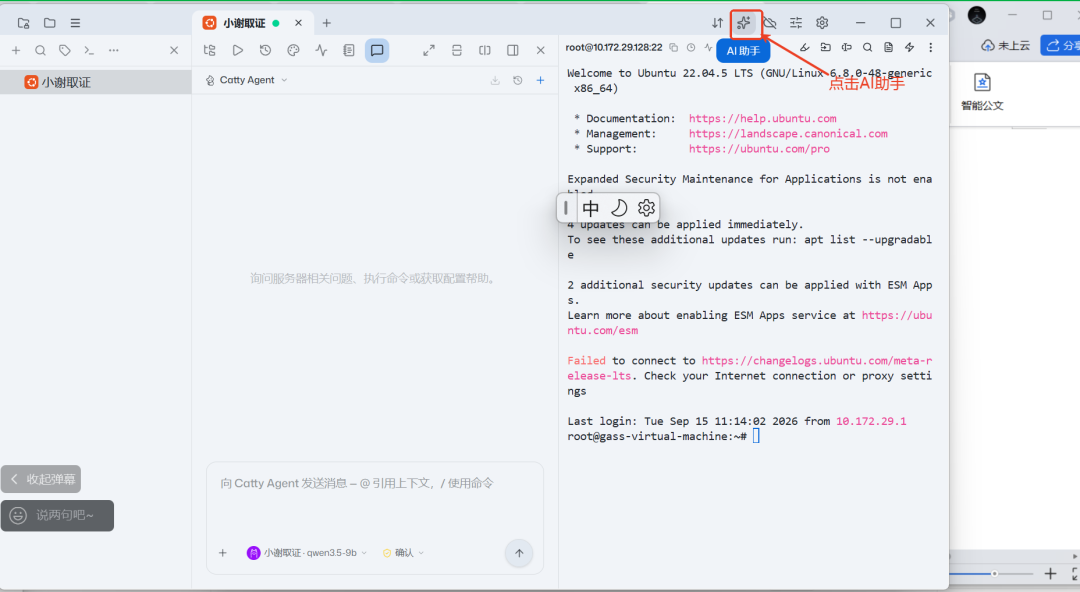
Task: Open the notebook snippets icon
Action: point(349,50)
